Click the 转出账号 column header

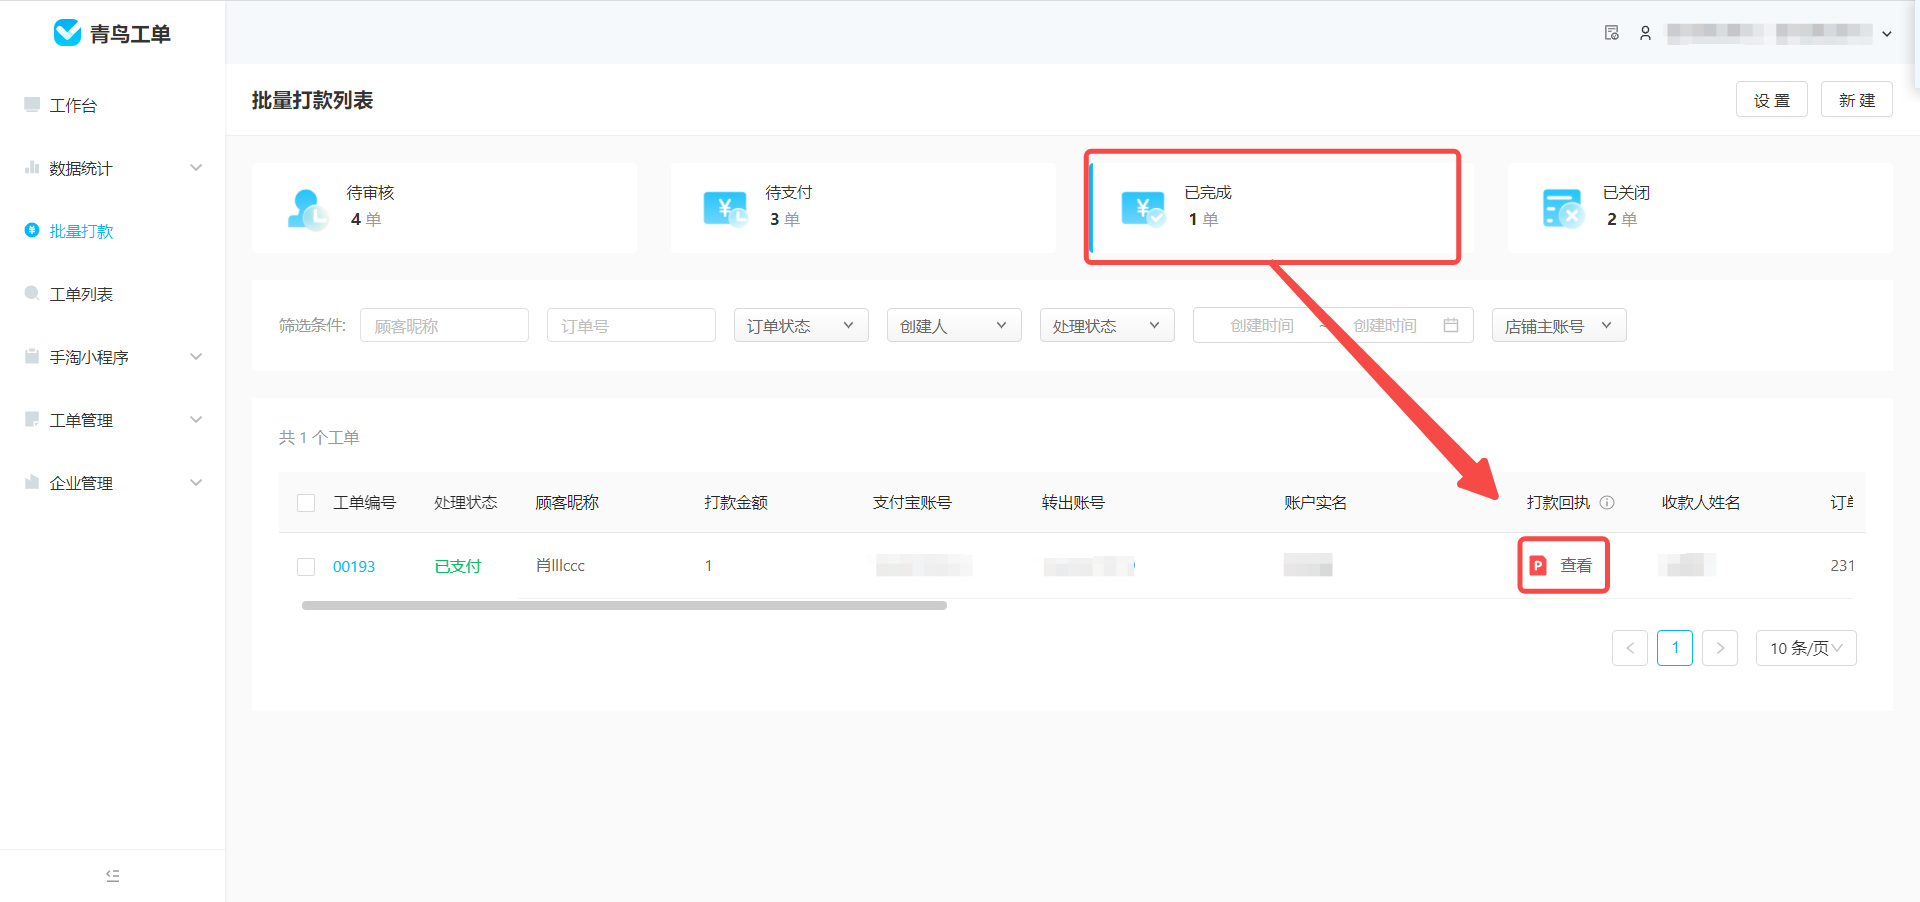click(x=1073, y=503)
